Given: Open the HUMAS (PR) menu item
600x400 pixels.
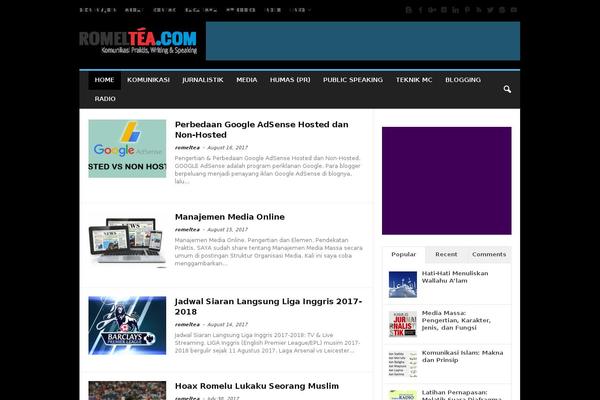Looking at the screenshot, I should [x=290, y=80].
